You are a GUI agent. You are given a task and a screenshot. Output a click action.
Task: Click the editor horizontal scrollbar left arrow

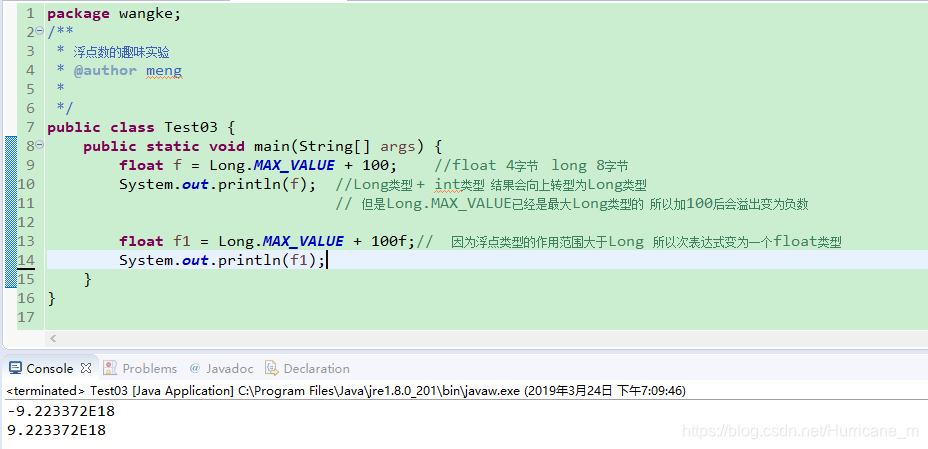point(53,338)
